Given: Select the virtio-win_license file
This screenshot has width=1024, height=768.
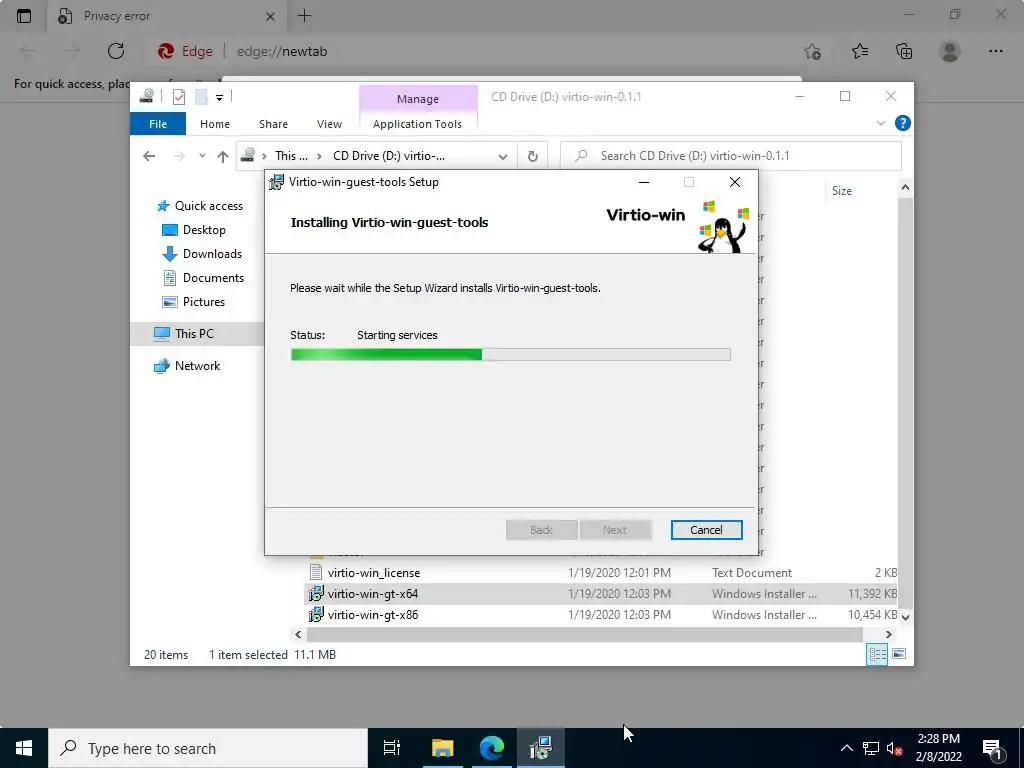Looking at the screenshot, I should click(x=374, y=573).
